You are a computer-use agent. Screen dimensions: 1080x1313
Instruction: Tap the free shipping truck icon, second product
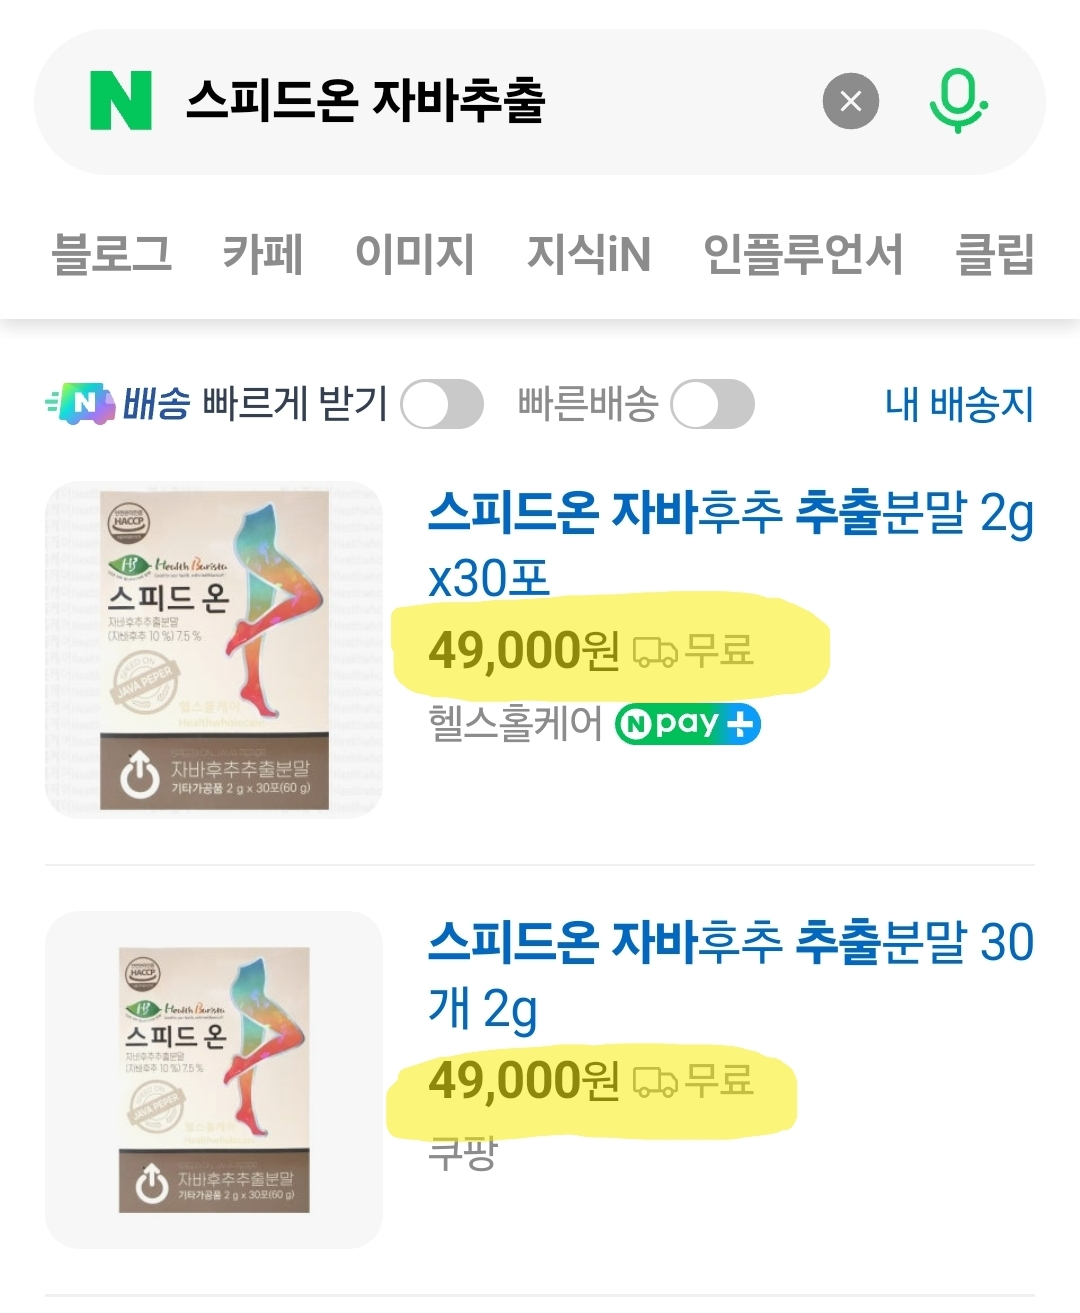(656, 1081)
